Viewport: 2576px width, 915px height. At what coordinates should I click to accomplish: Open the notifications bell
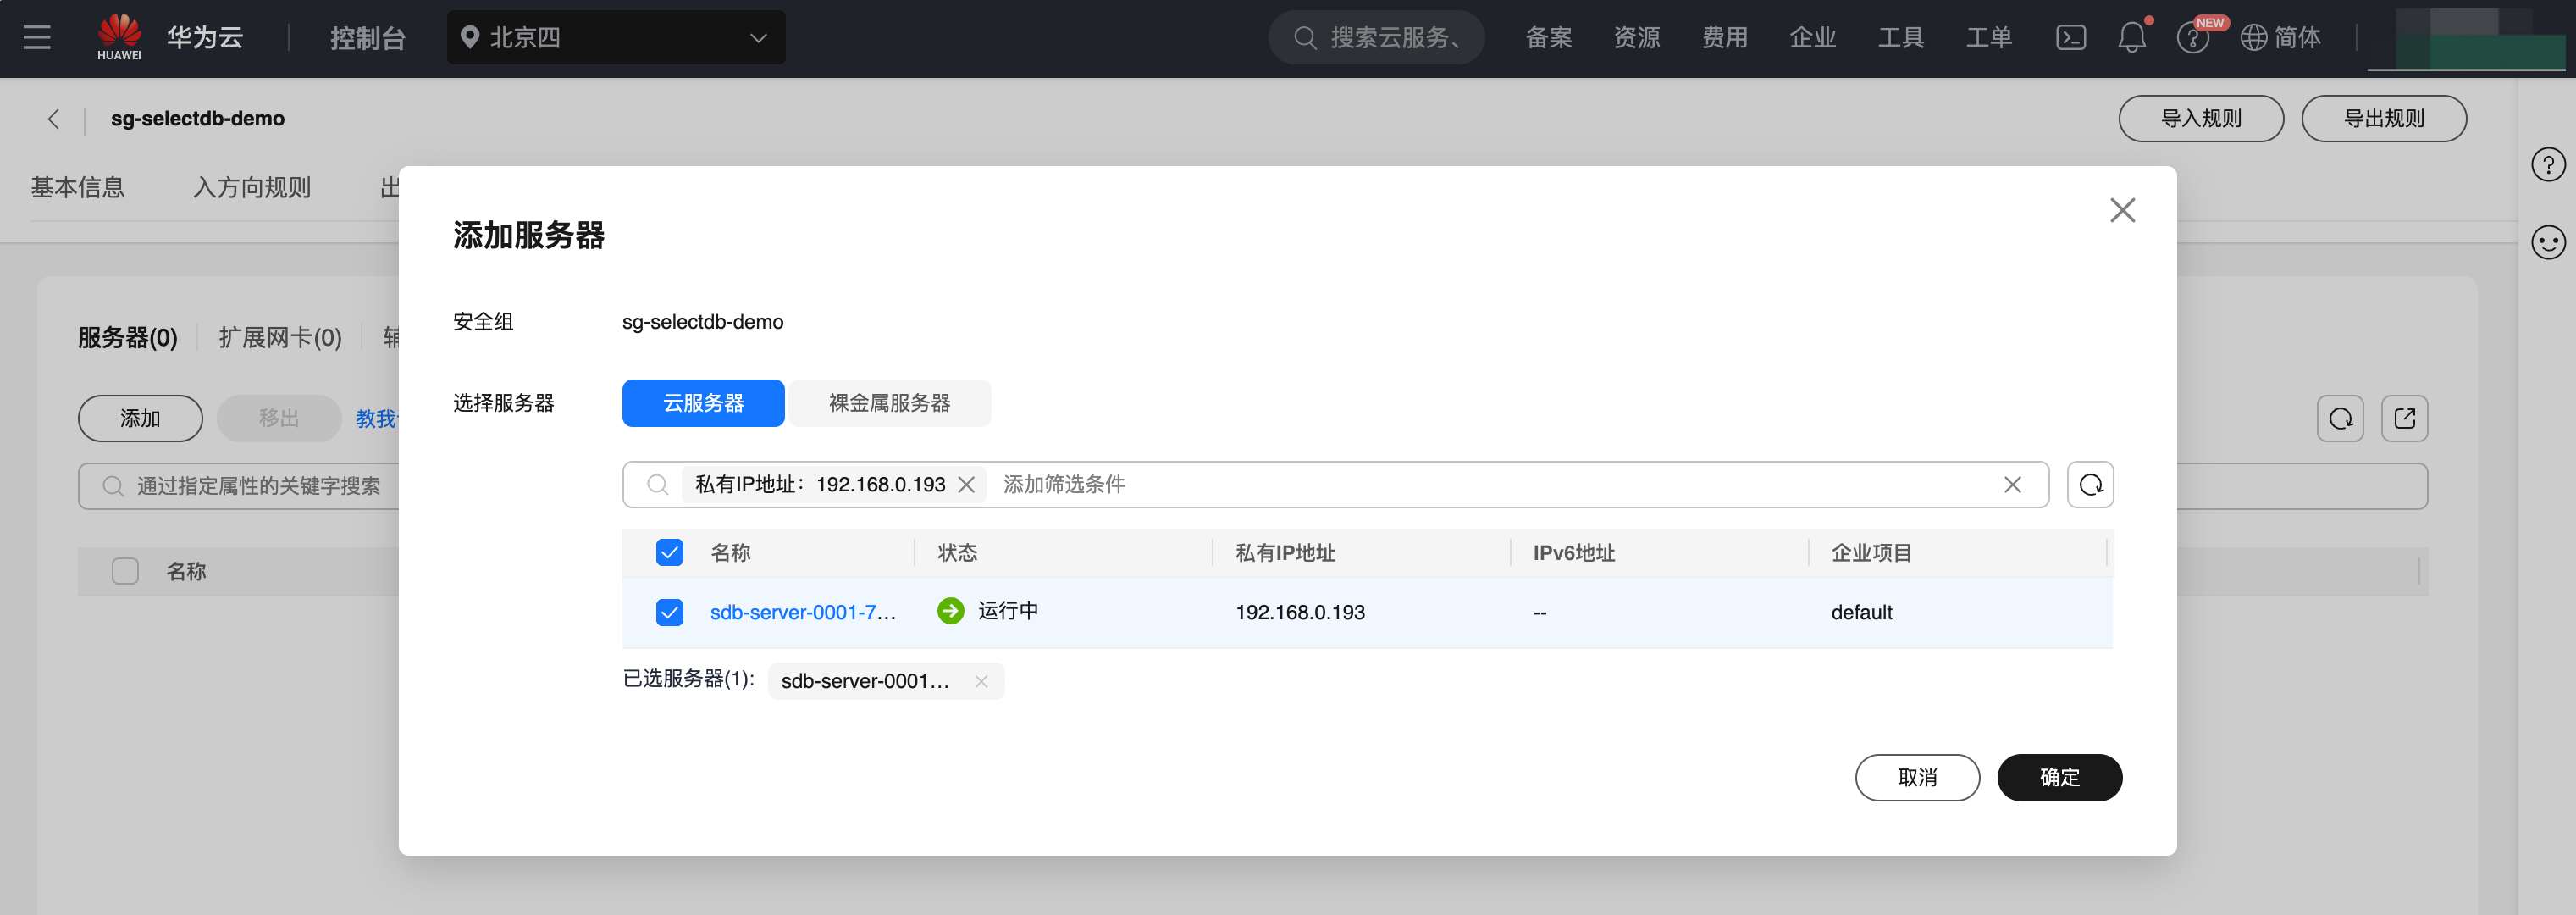coord(2131,38)
